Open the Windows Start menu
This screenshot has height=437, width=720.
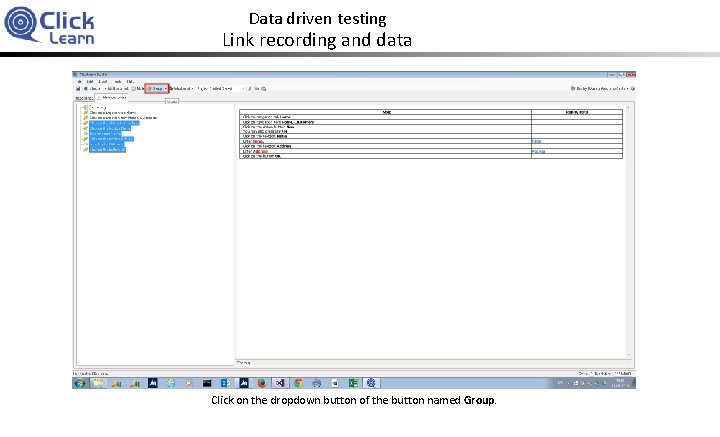[79, 383]
